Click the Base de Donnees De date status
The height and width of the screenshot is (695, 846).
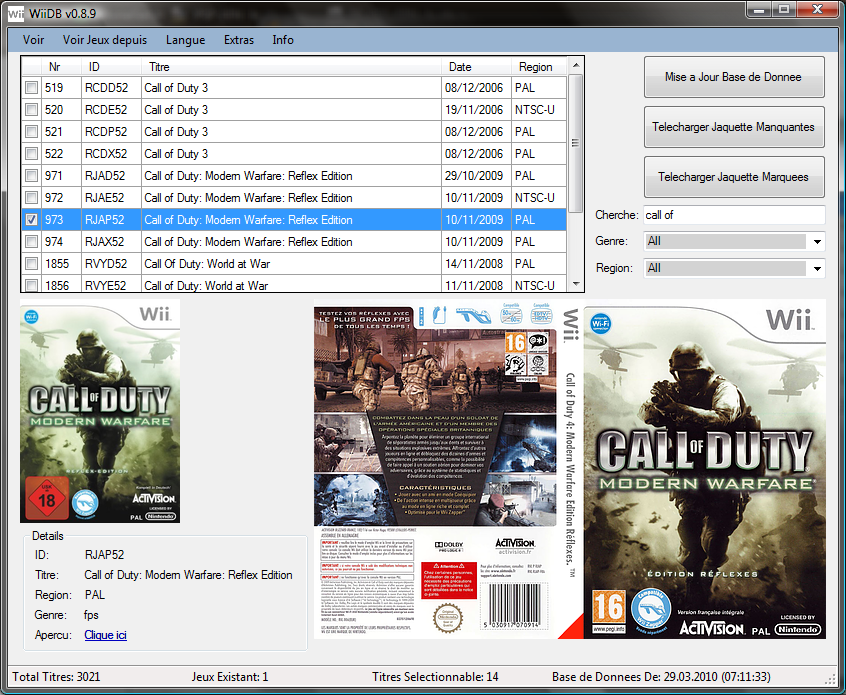[661, 677]
